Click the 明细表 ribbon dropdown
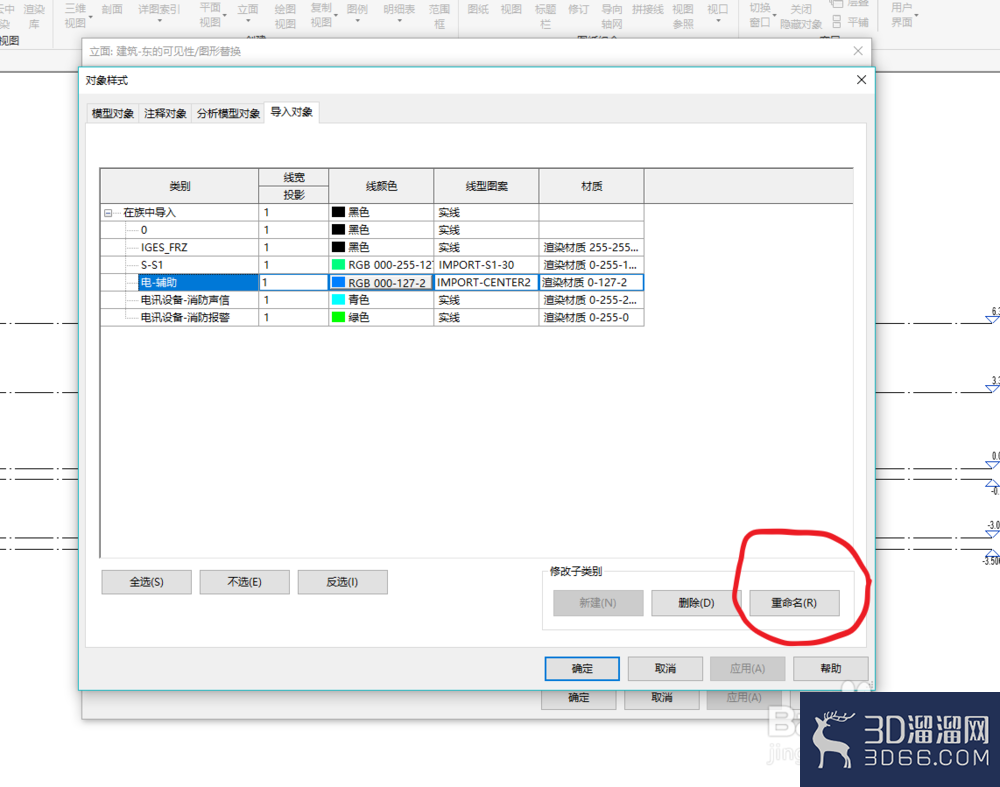The width and height of the screenshot is (1000, 787). tap(399, 13)
